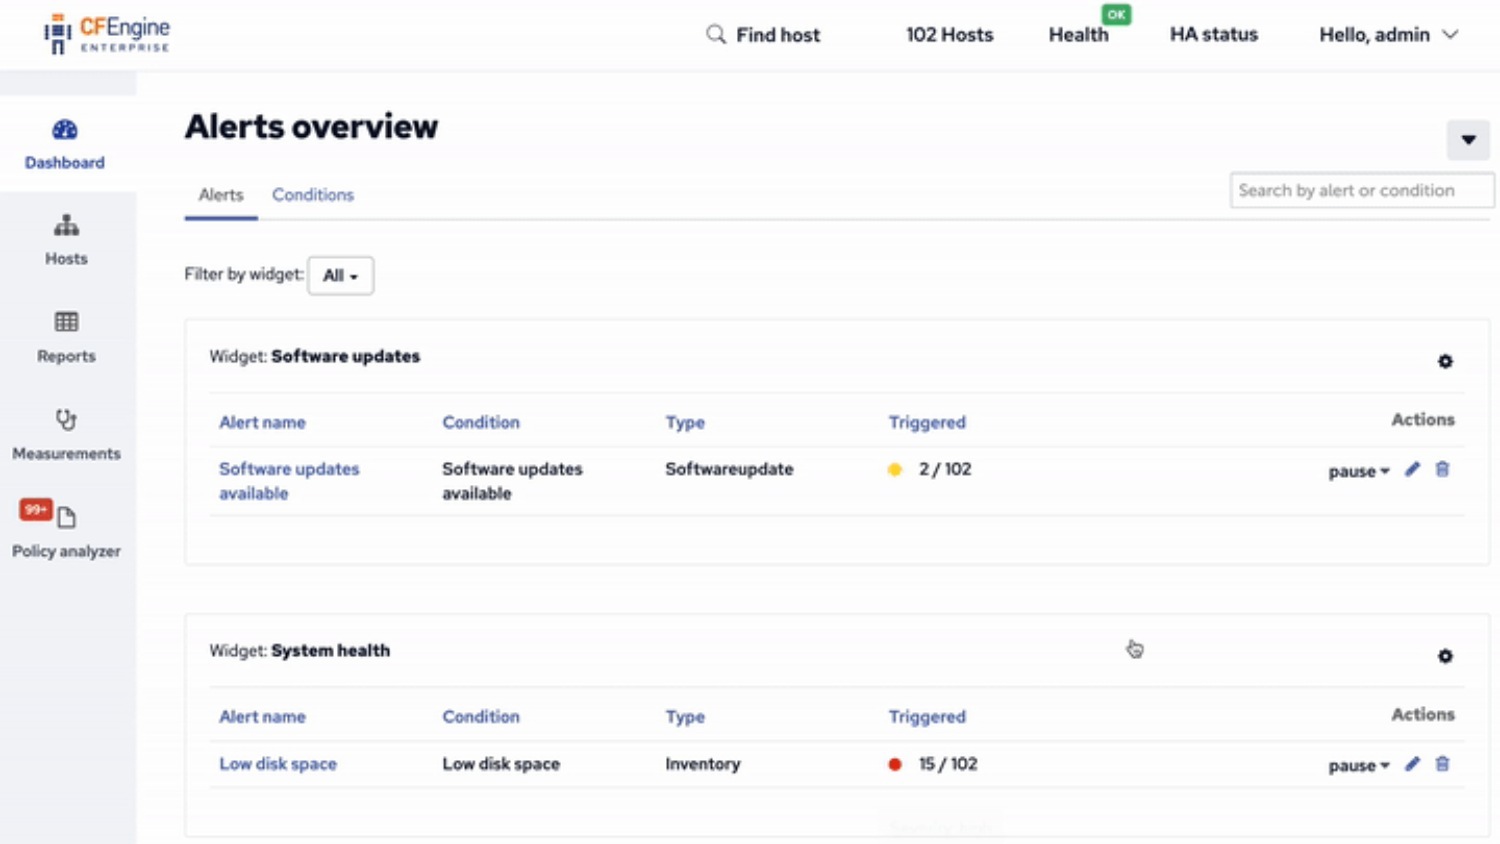Screen dimensions: 1500x844
Task: Click the Find host magnifier icon
Action: [x=715, y=34]
